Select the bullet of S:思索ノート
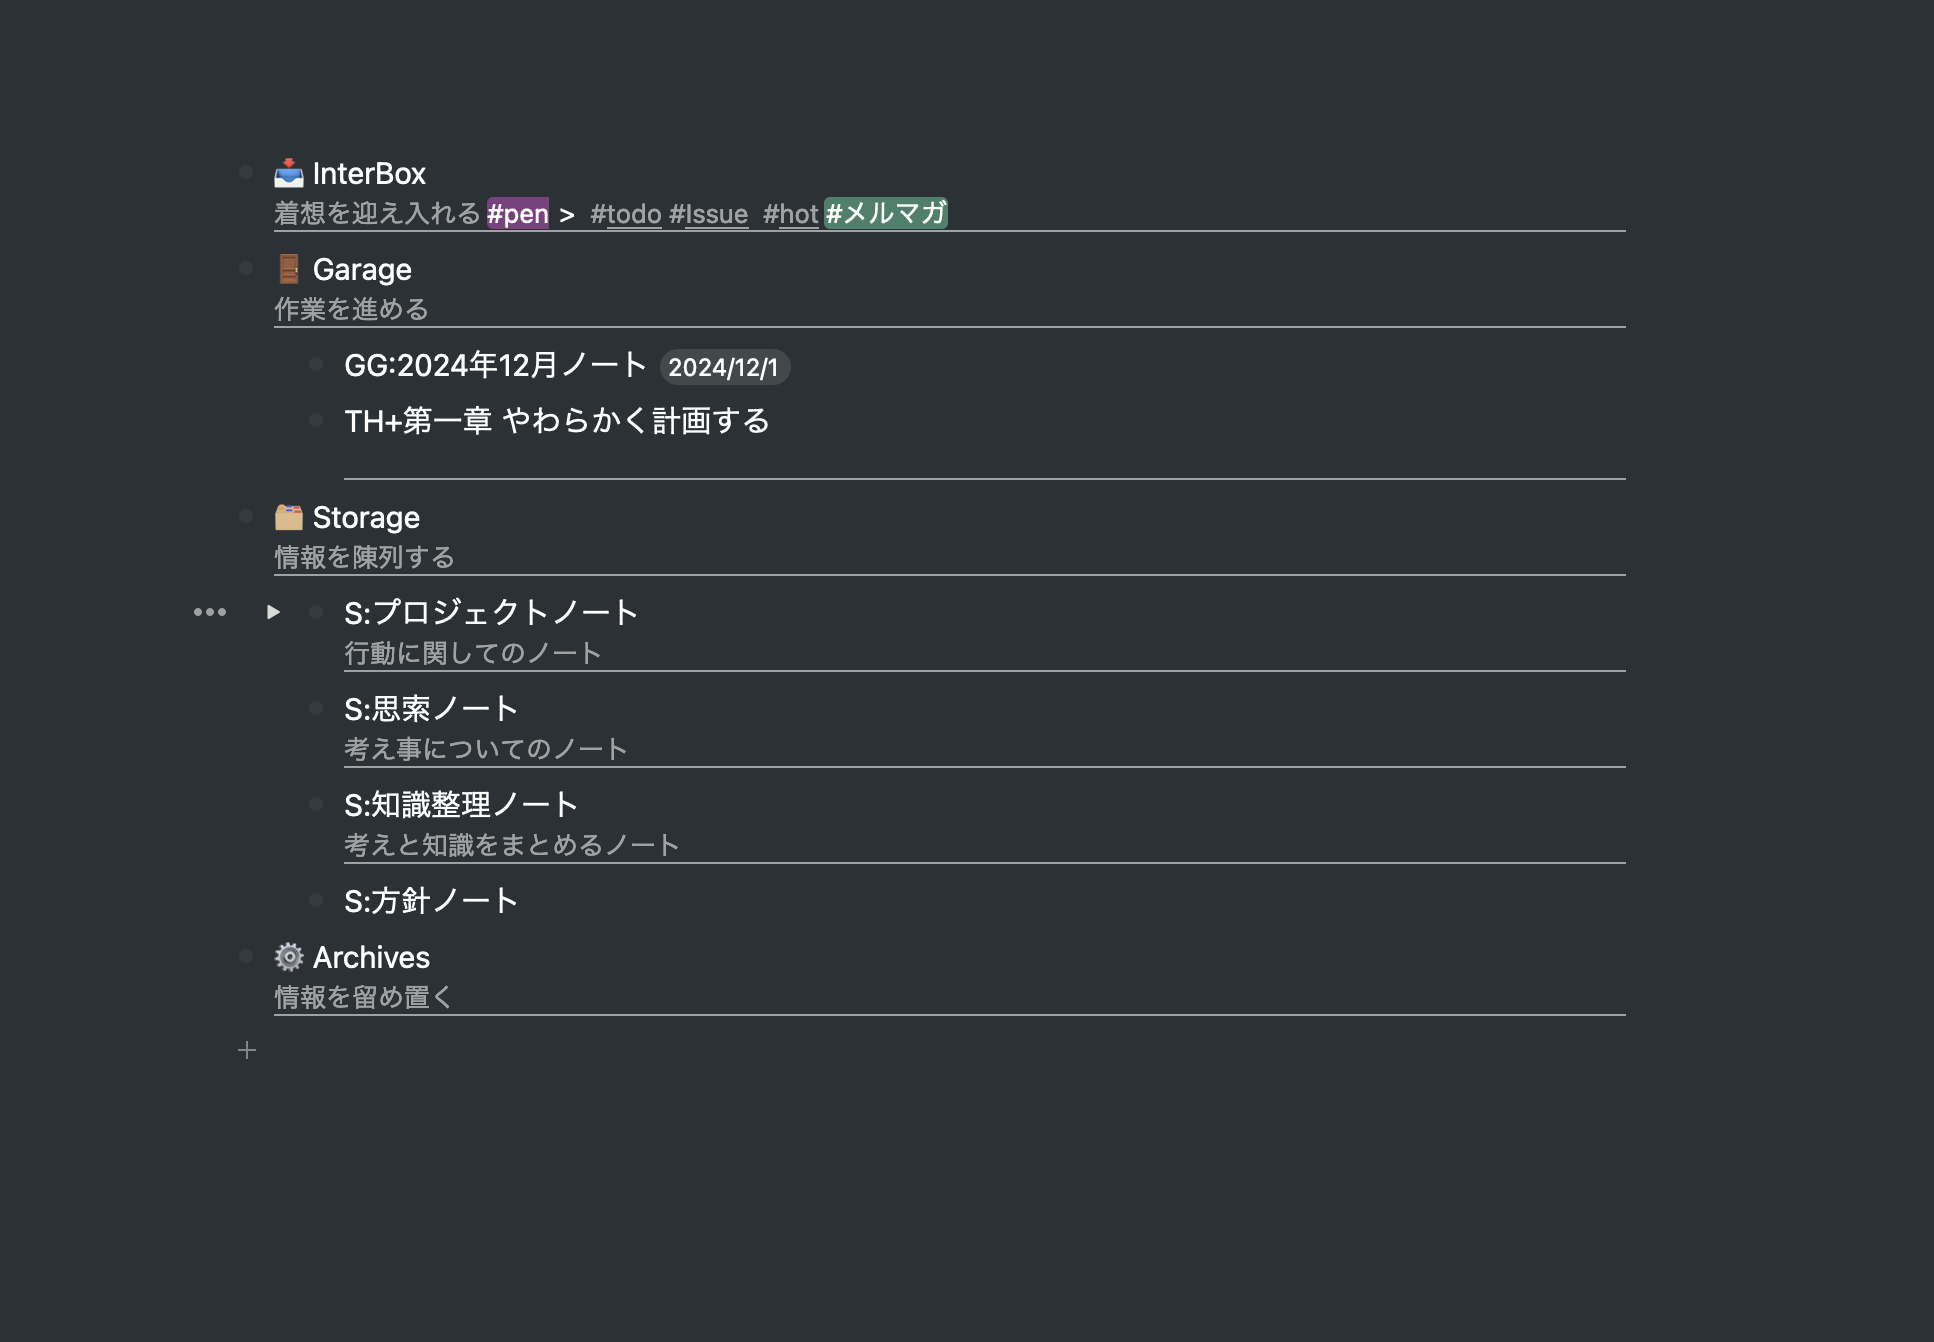This screenshot has width=1934, height=1342. click(x=315, y=707)
